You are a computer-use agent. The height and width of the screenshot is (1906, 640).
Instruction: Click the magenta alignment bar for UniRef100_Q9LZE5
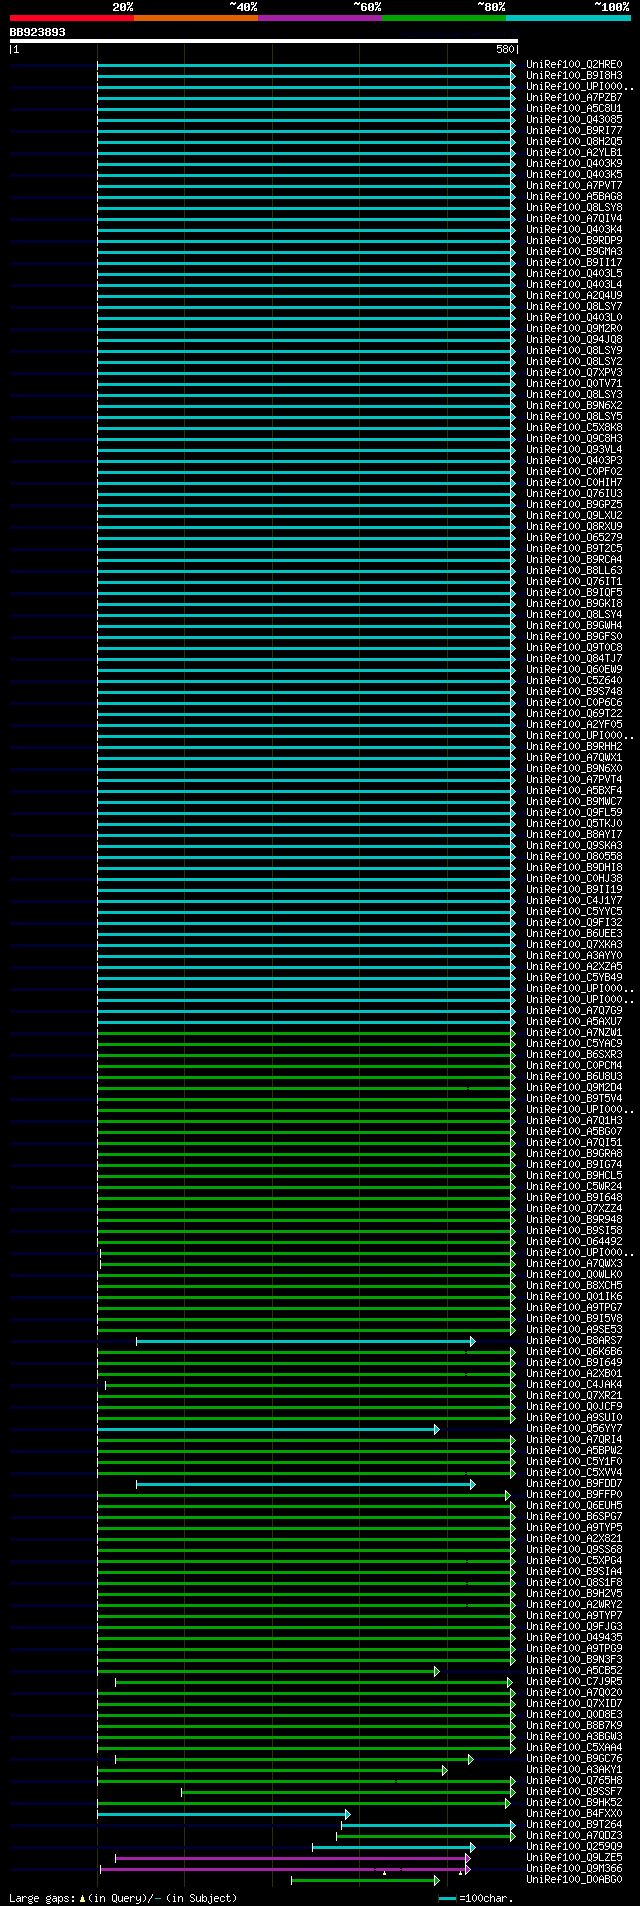click(292, 1858)
